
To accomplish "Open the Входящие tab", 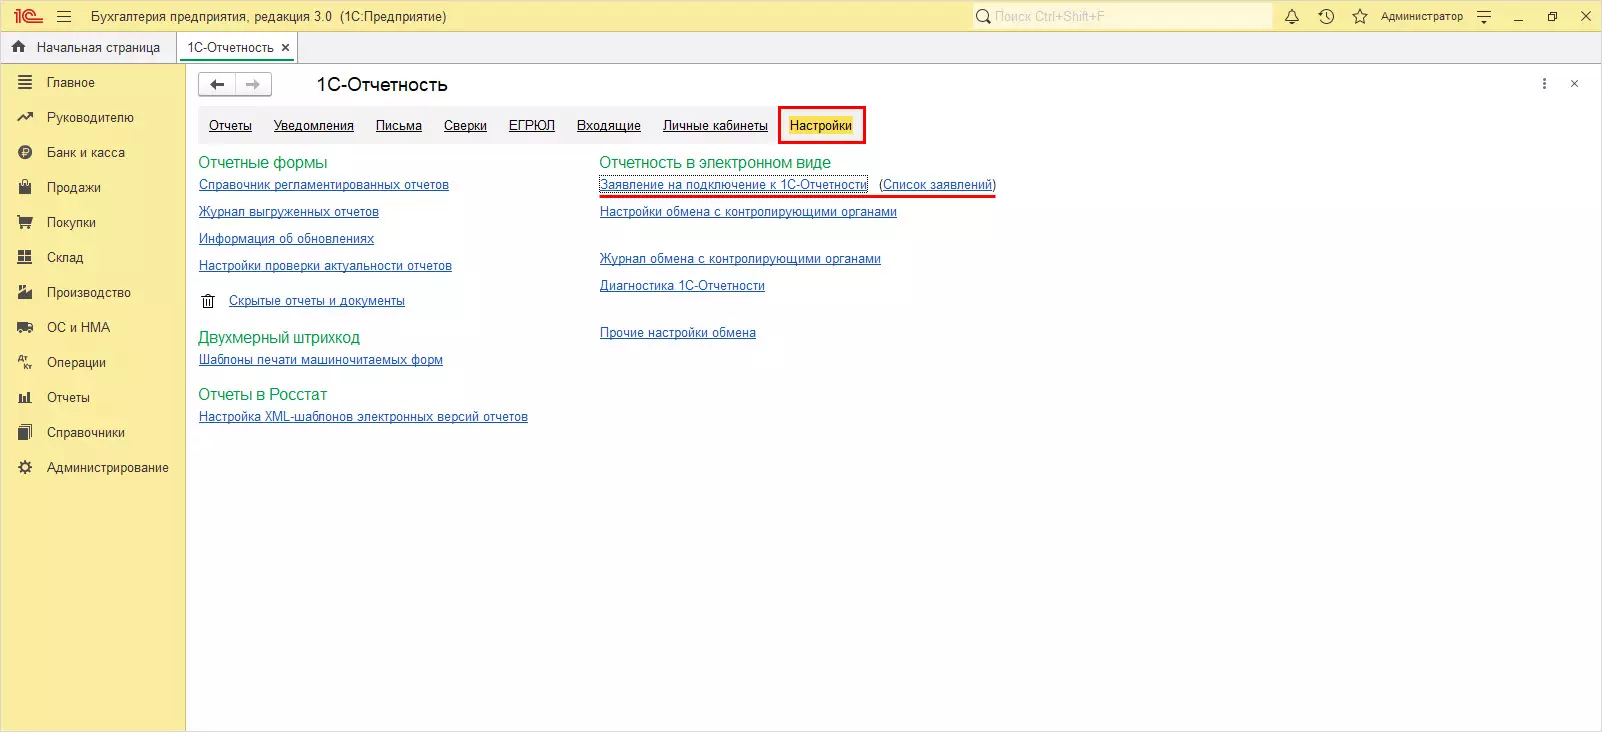I will pos(609,125).
